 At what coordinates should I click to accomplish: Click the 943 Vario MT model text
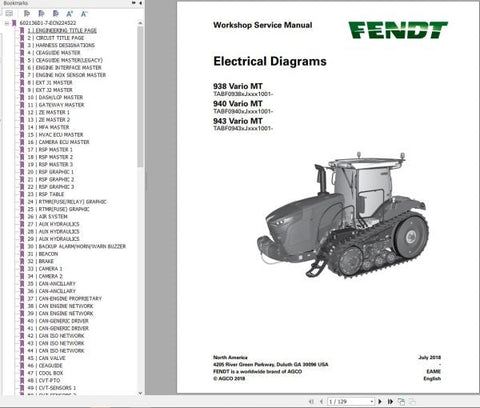[238, 121]
